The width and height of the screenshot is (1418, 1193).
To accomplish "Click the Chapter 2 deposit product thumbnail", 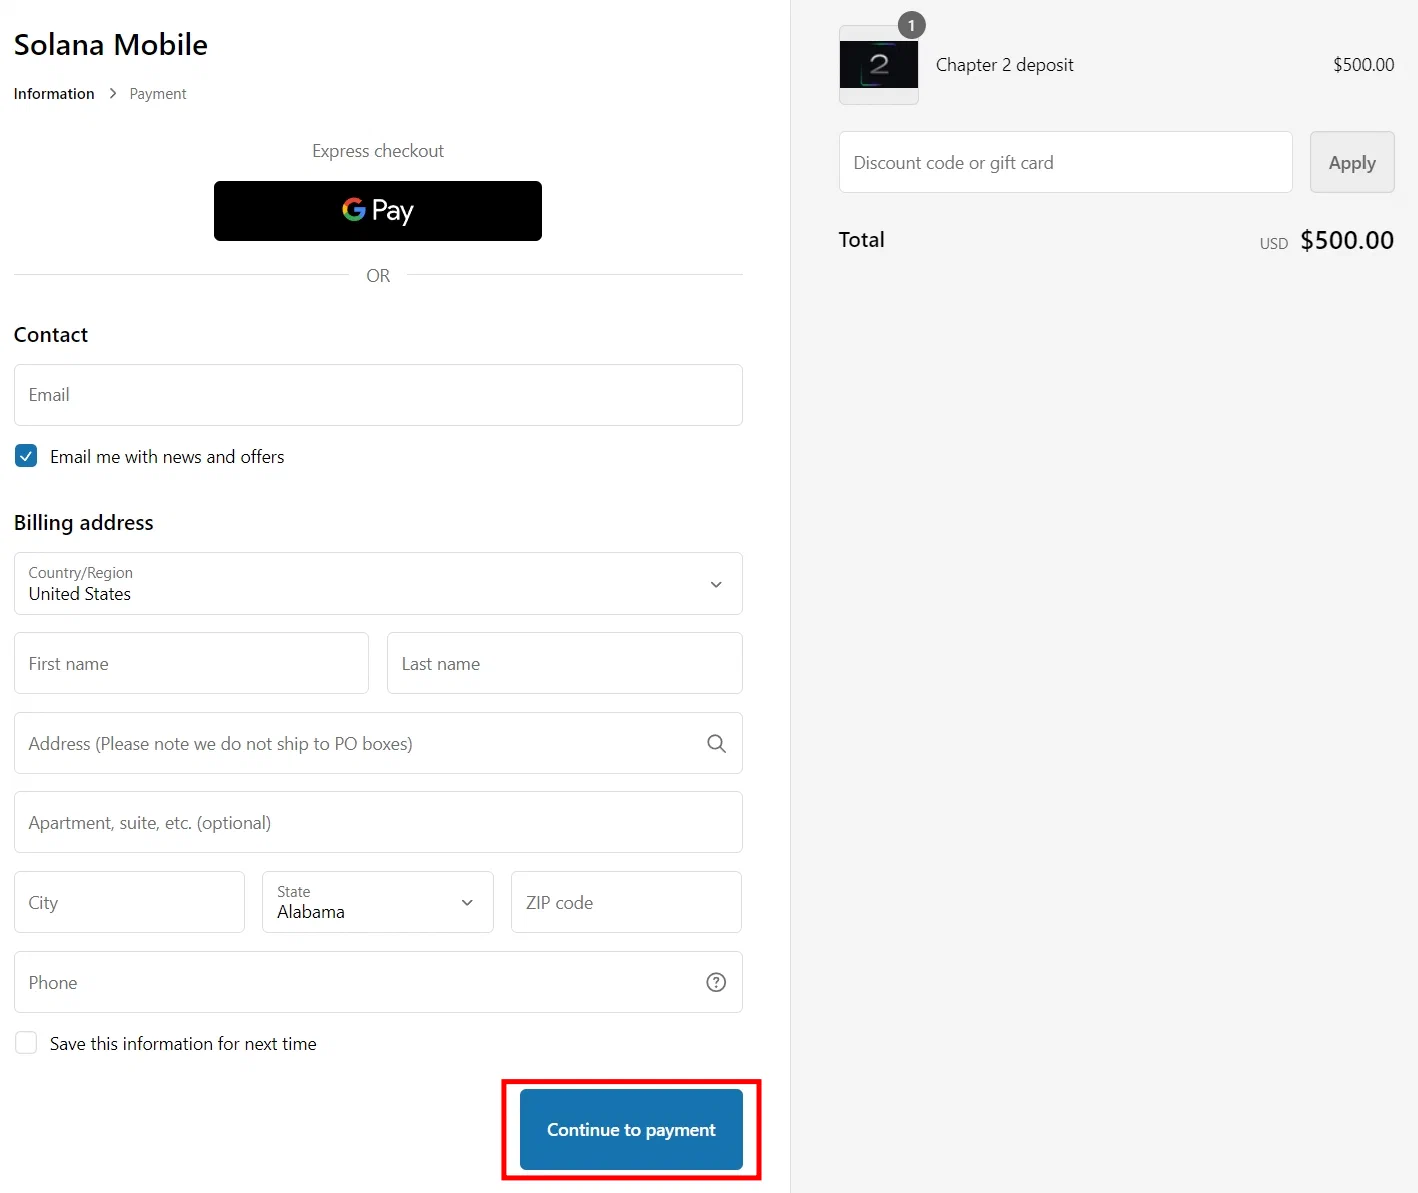I will click(878, 65).
